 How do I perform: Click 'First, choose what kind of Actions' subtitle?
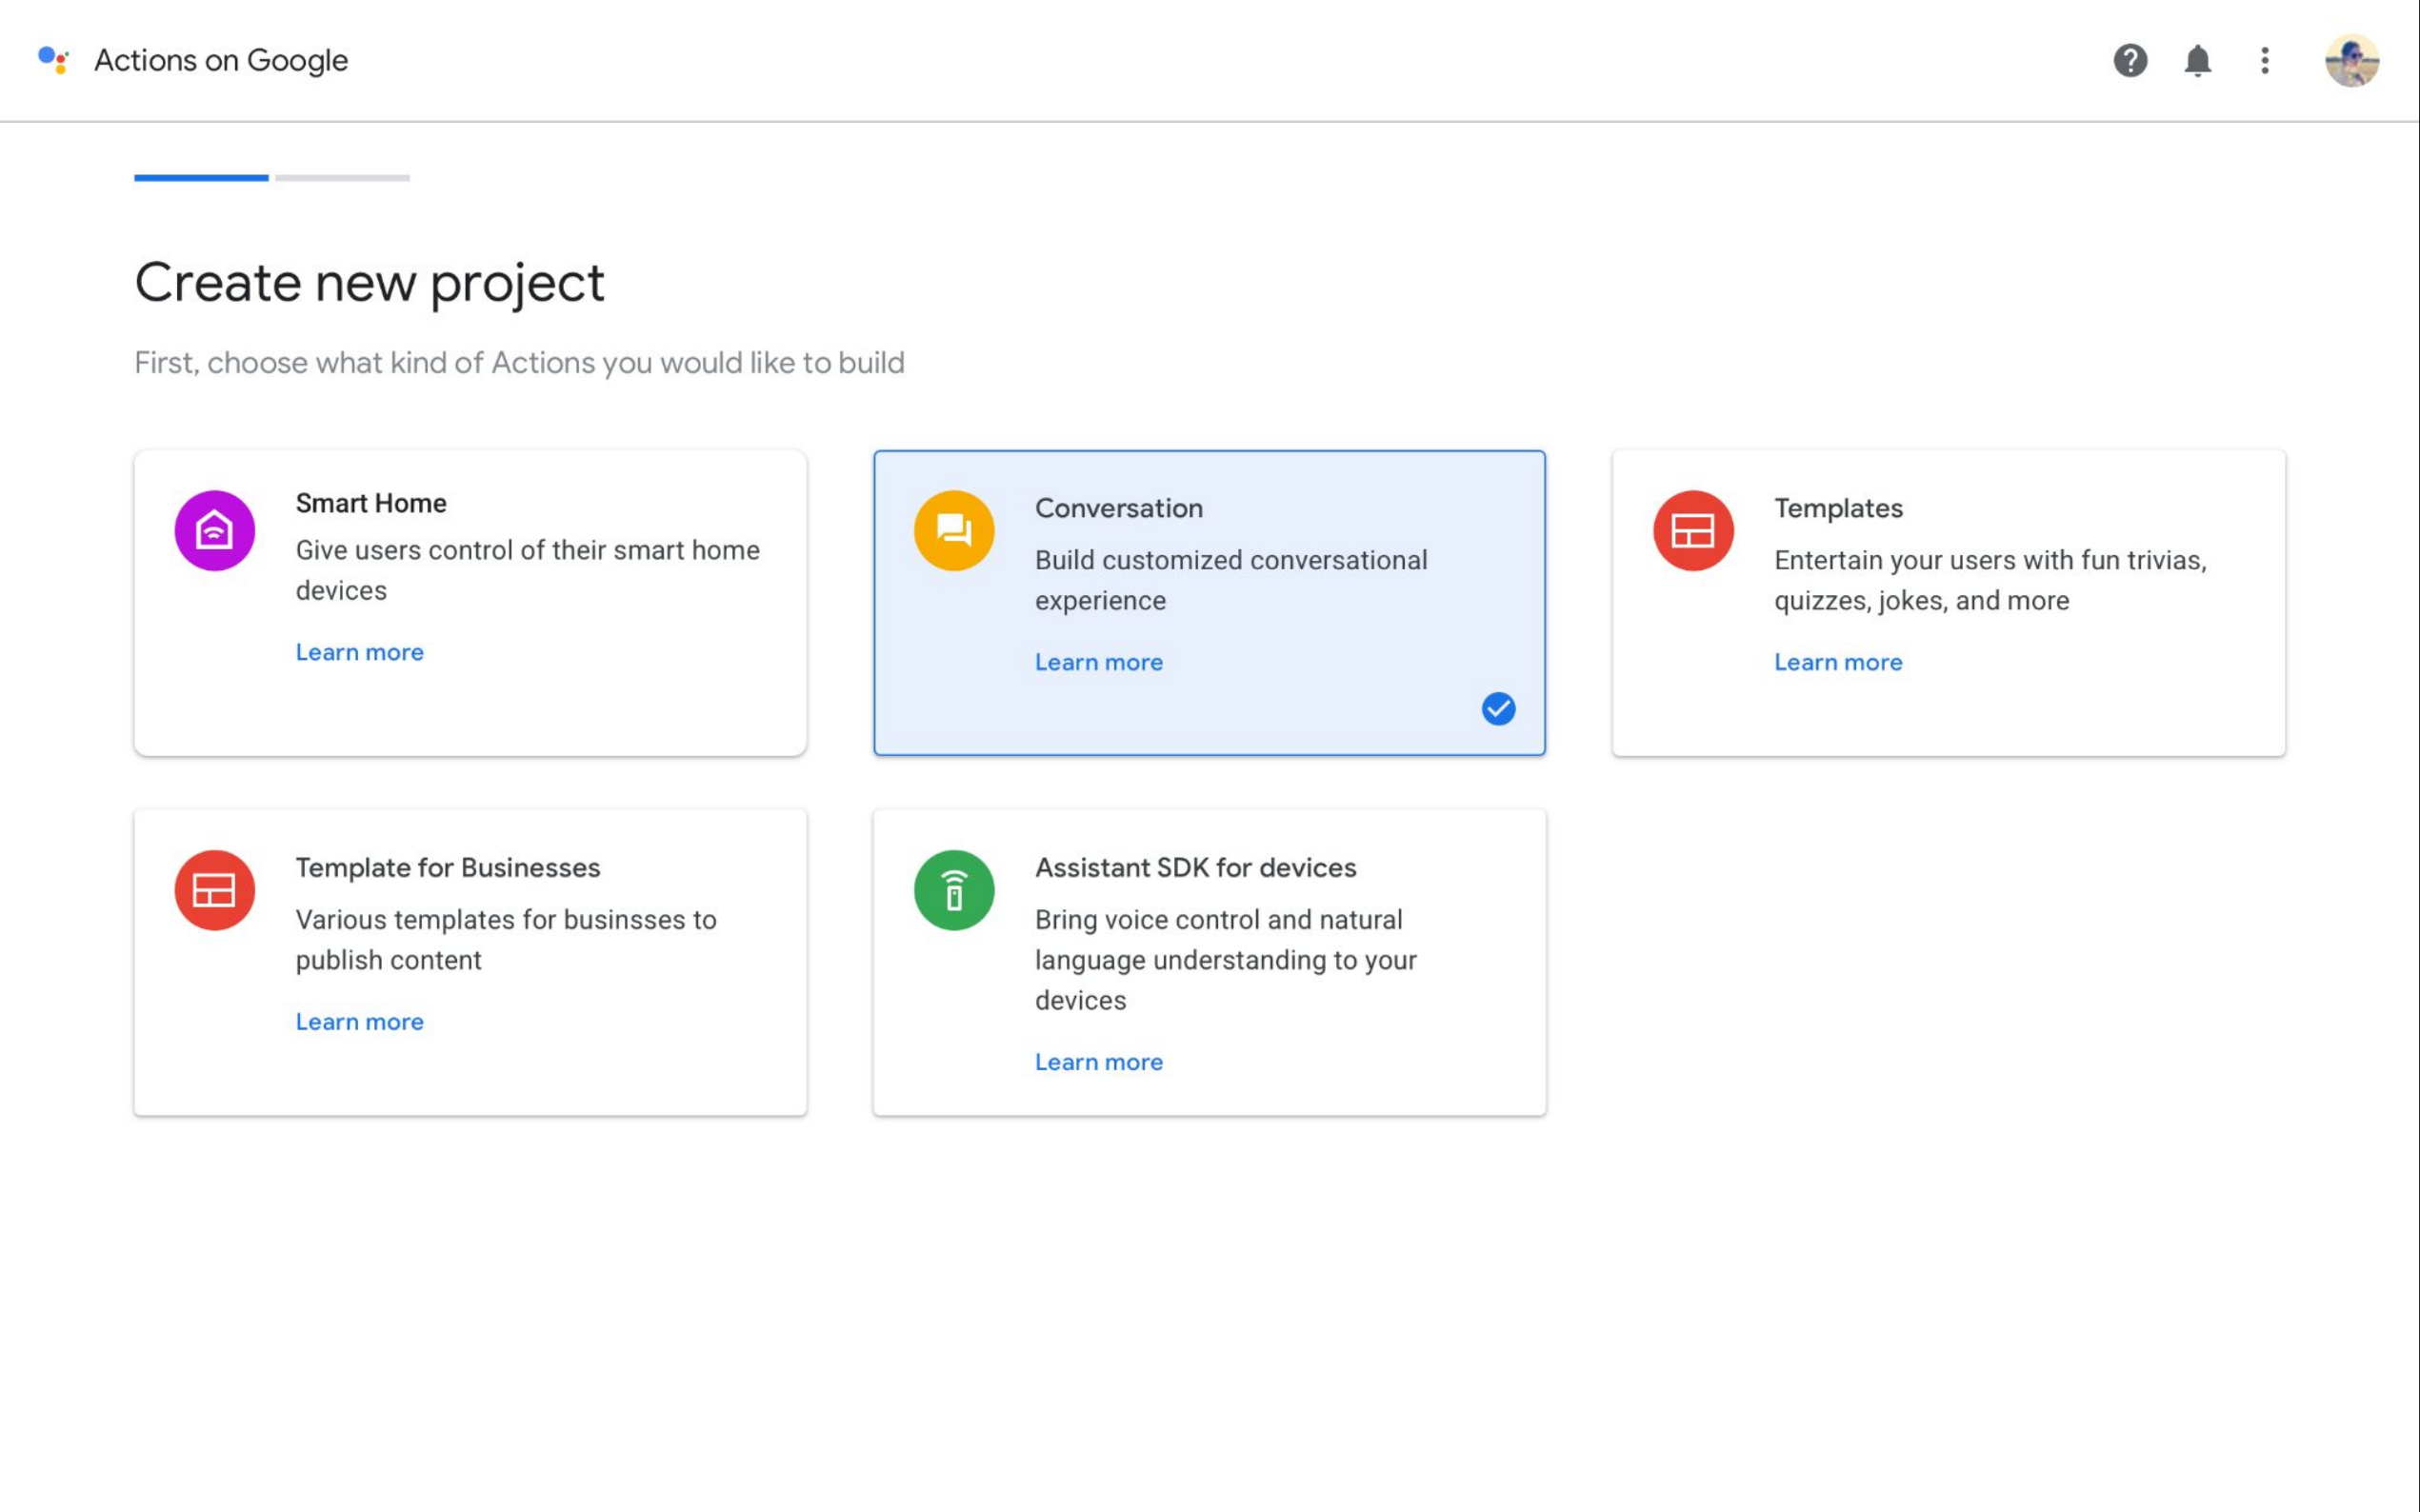pos(519,362)
